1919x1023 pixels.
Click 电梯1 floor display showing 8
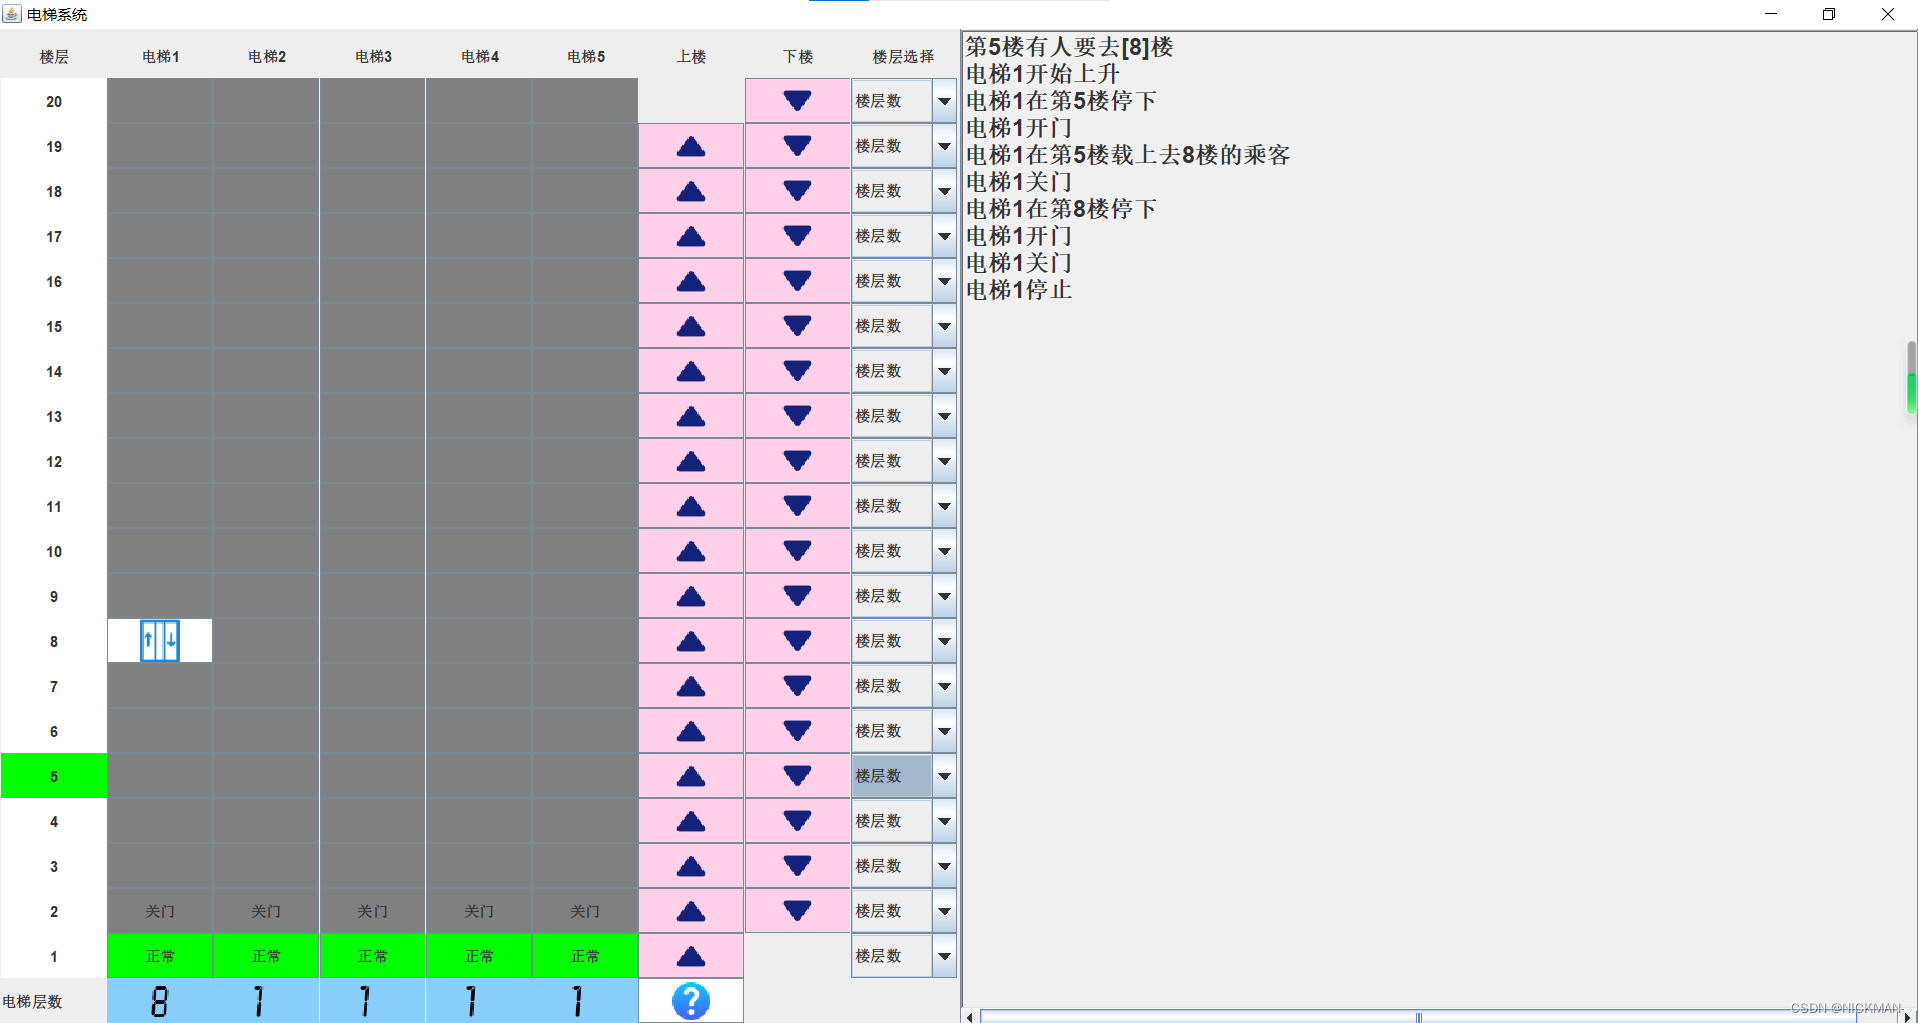click(x=160, y=1001)
